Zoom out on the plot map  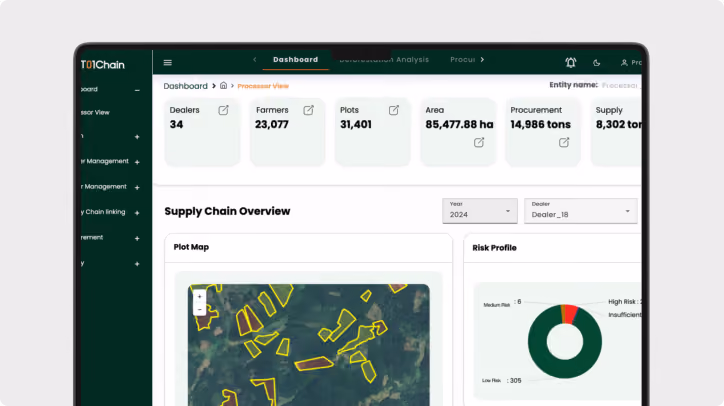pyautogui.click(x=199, y=309)
